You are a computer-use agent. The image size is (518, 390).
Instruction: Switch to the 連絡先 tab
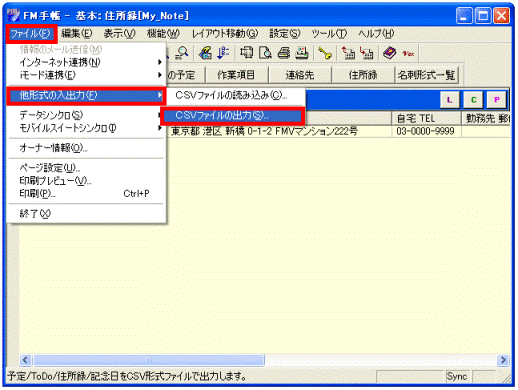[300, 75]
